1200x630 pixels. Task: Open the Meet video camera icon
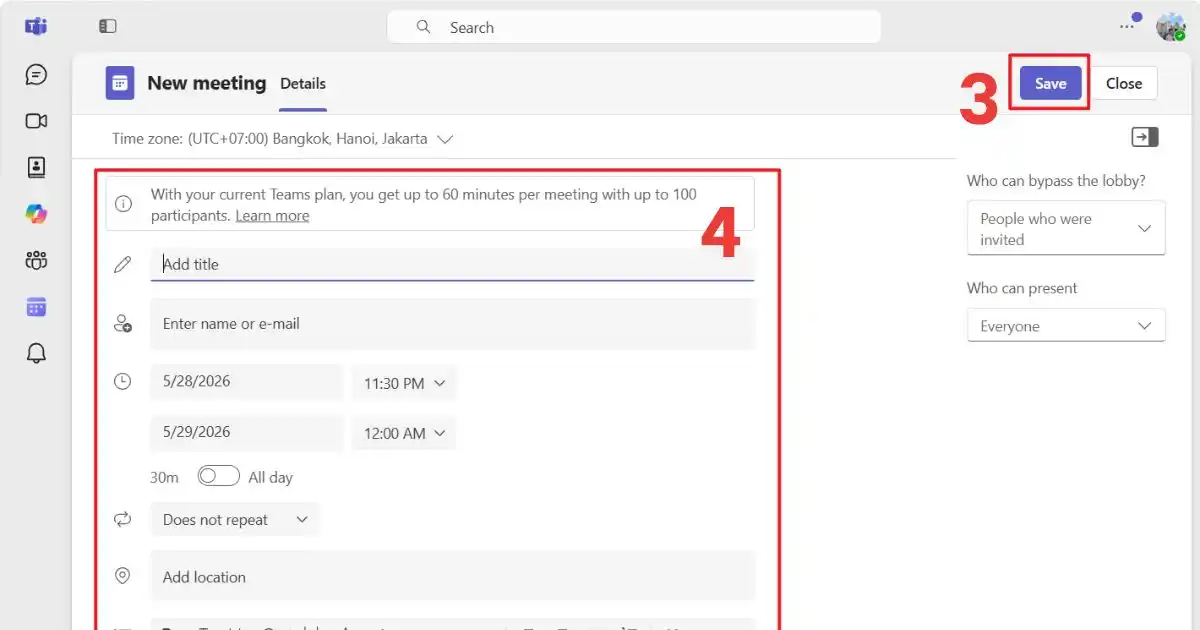(x=36, y=121)
